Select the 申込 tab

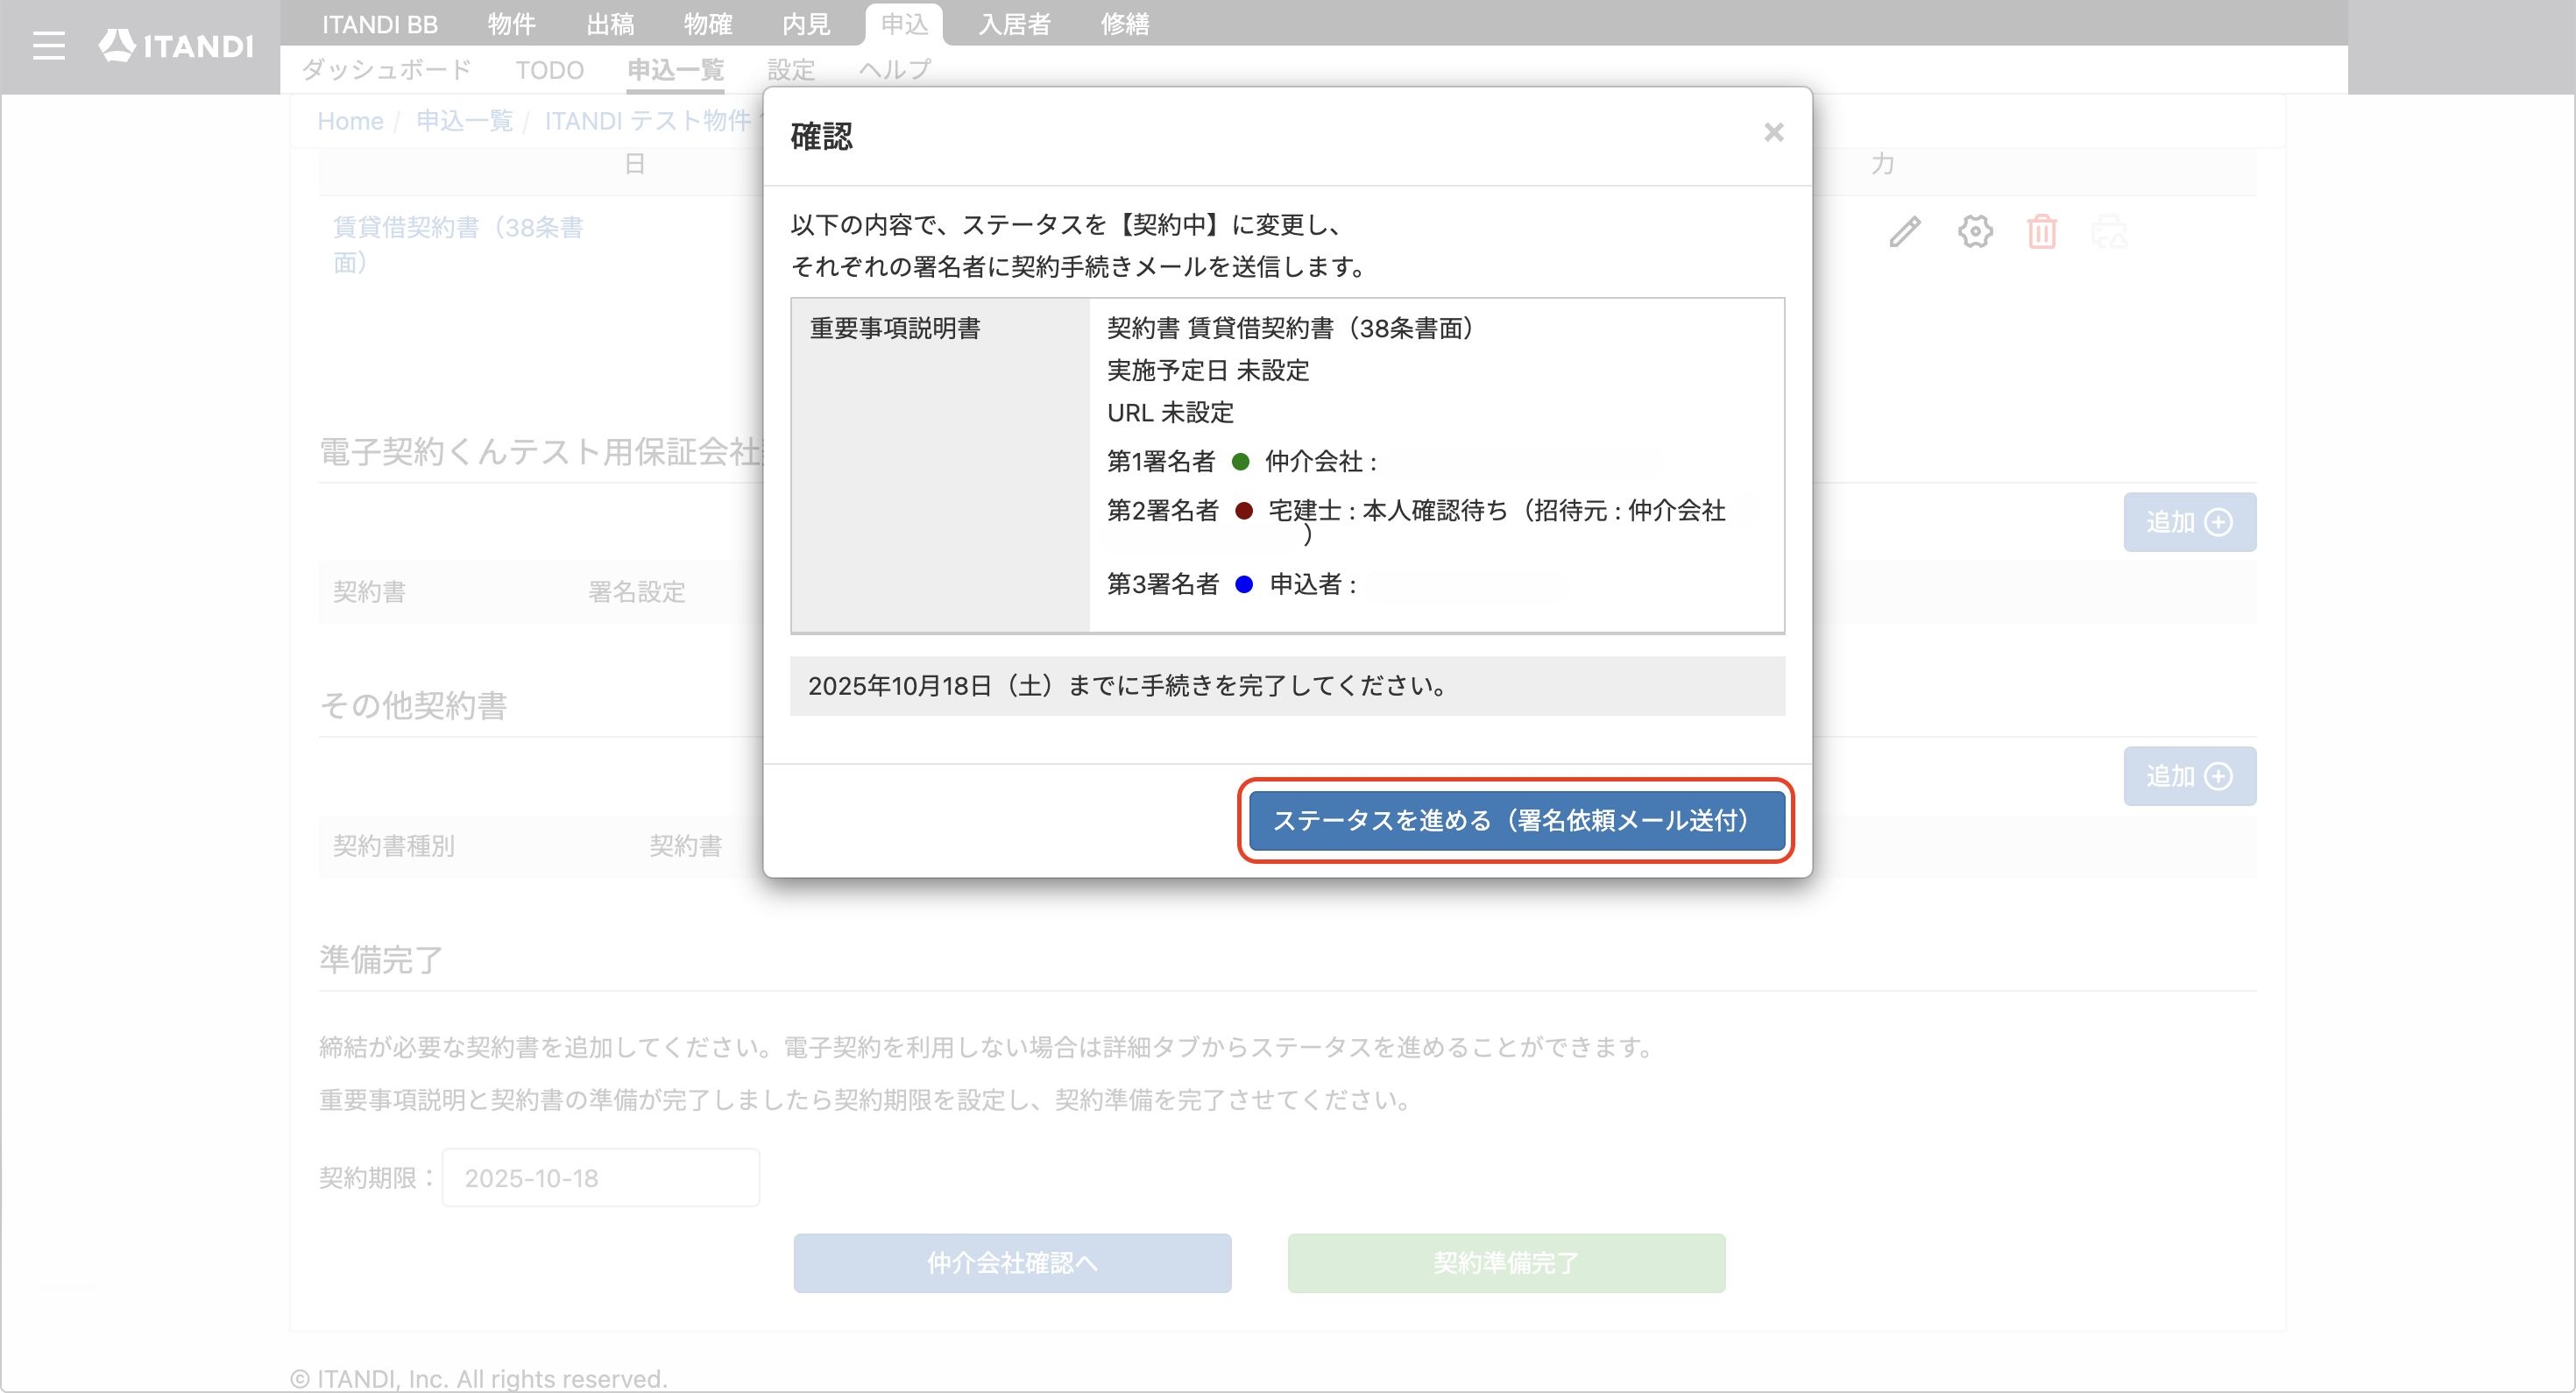[x=904, y=24]
